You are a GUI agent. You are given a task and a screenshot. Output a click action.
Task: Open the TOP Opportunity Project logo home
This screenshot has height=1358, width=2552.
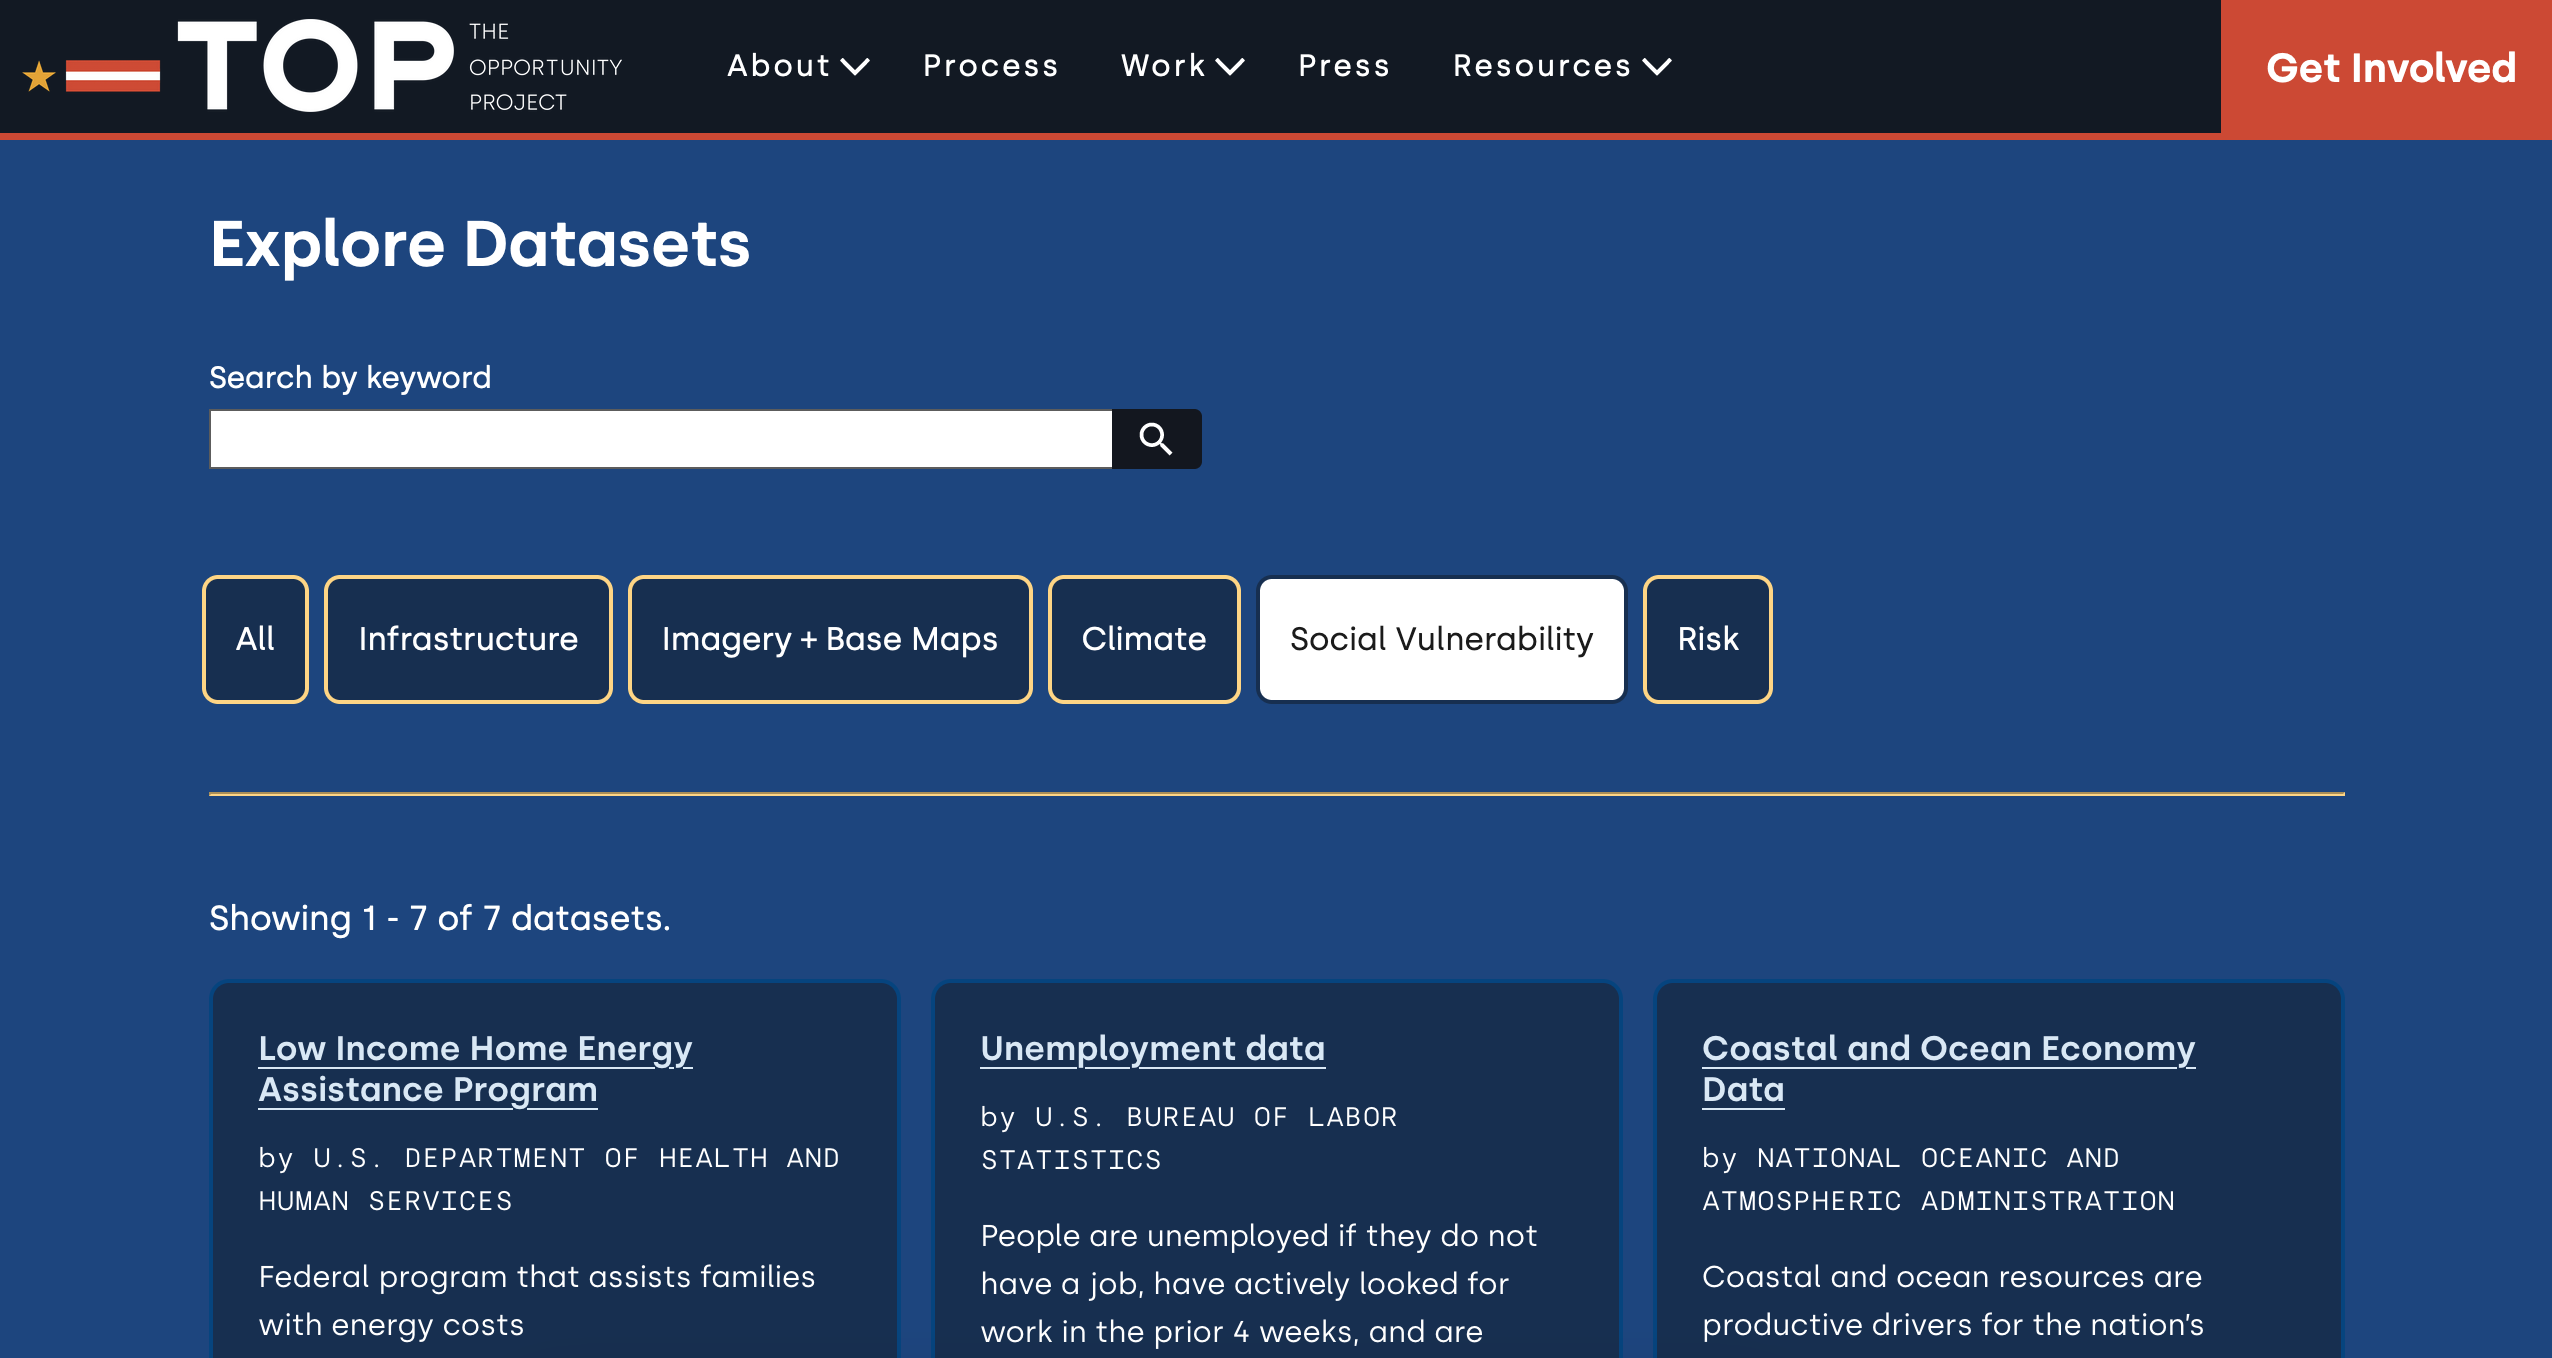tap(322, 66)
